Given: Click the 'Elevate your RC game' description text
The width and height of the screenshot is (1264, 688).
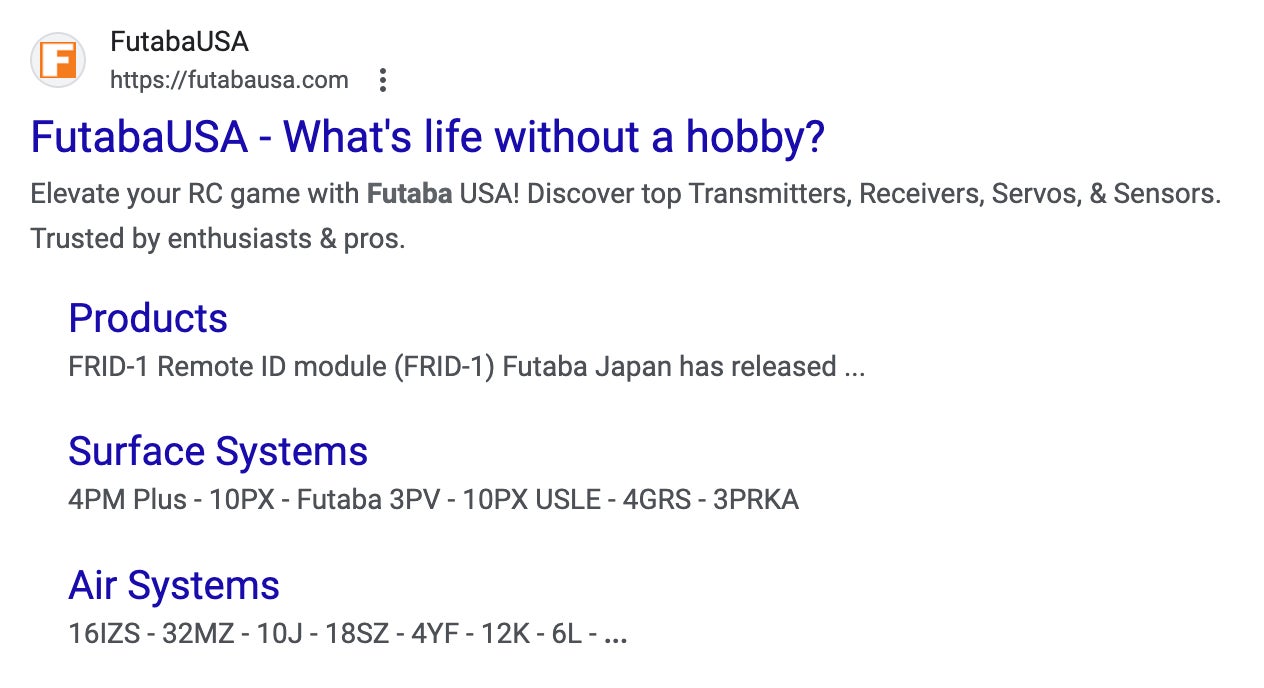Looking at the screenshot, I should coord(195,193).
